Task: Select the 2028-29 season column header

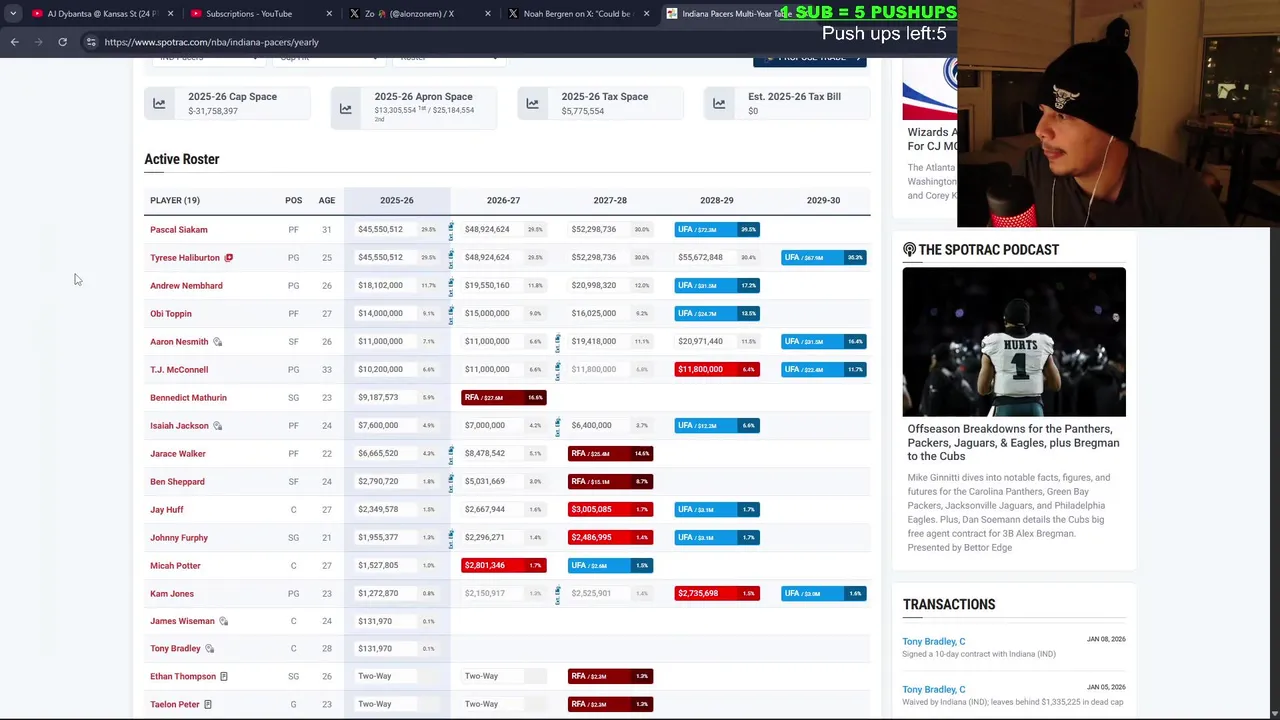Action: pos(716,200)
